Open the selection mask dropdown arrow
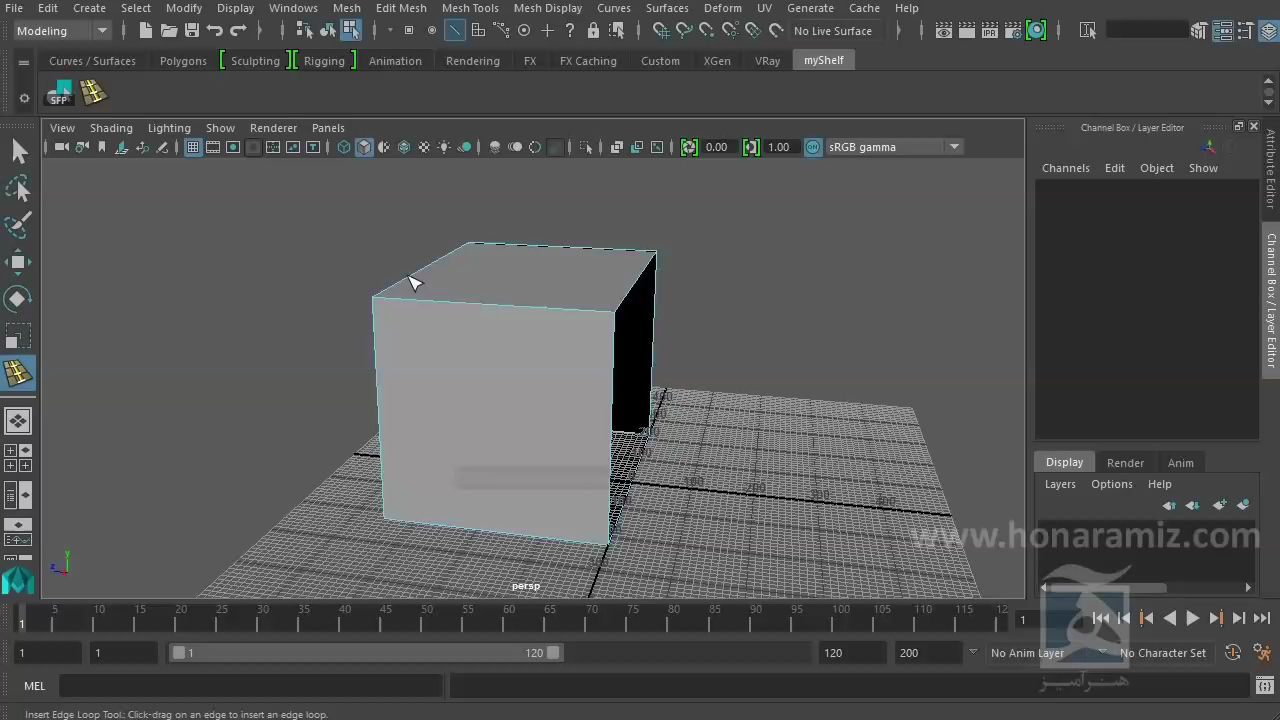This screenshot has width=1280, height=720. (x=390, y=31)
